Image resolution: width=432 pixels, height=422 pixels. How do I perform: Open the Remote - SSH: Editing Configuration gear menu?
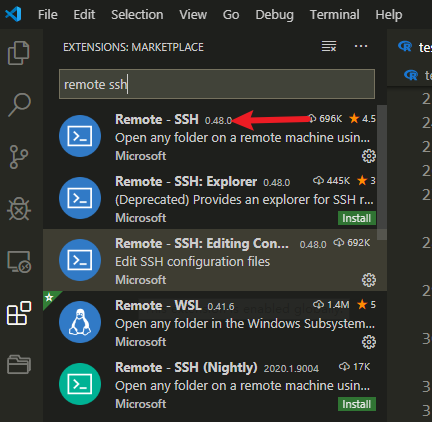369,280
